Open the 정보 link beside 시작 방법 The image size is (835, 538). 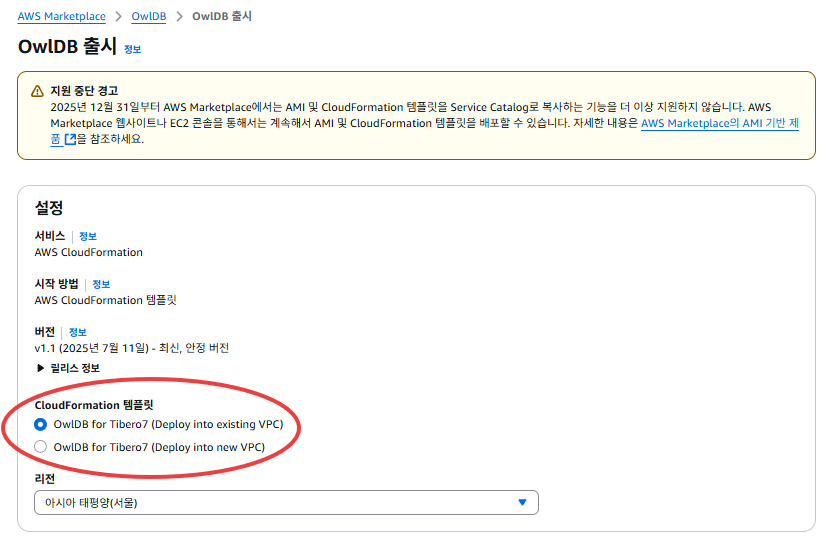point(101,284)
